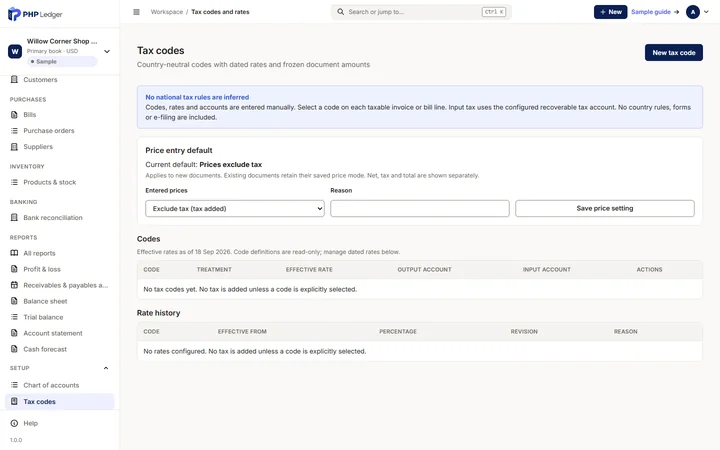Select Tax codes in sidebar

(60, 401)
